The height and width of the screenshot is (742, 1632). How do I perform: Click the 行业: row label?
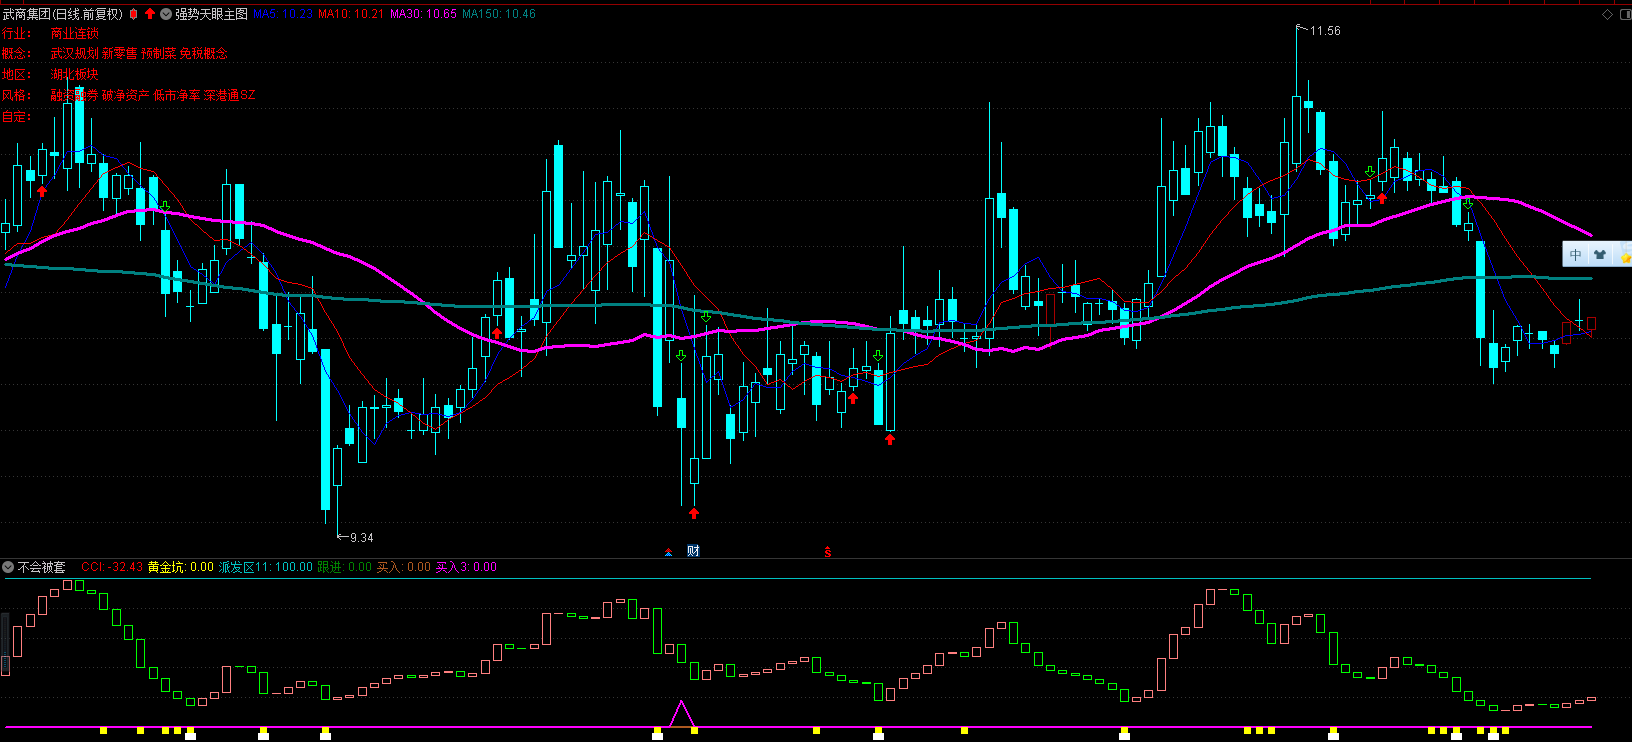(16, 33)
